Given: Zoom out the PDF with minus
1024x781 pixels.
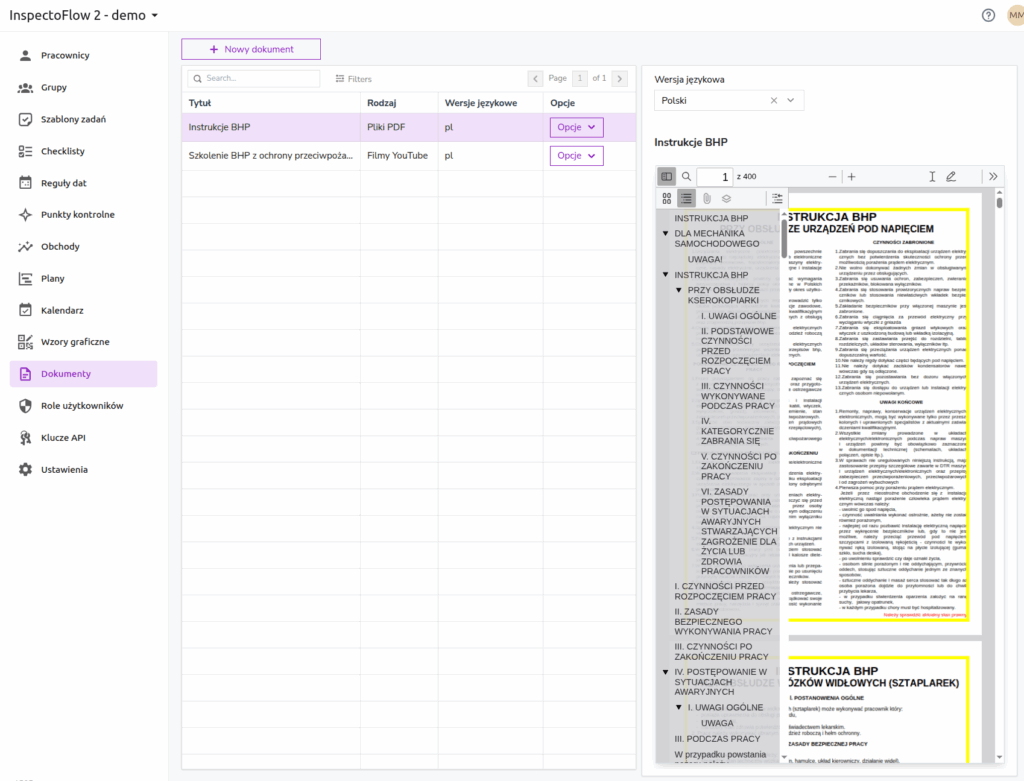Looking at the screenshot, I should tap(832, 176).
